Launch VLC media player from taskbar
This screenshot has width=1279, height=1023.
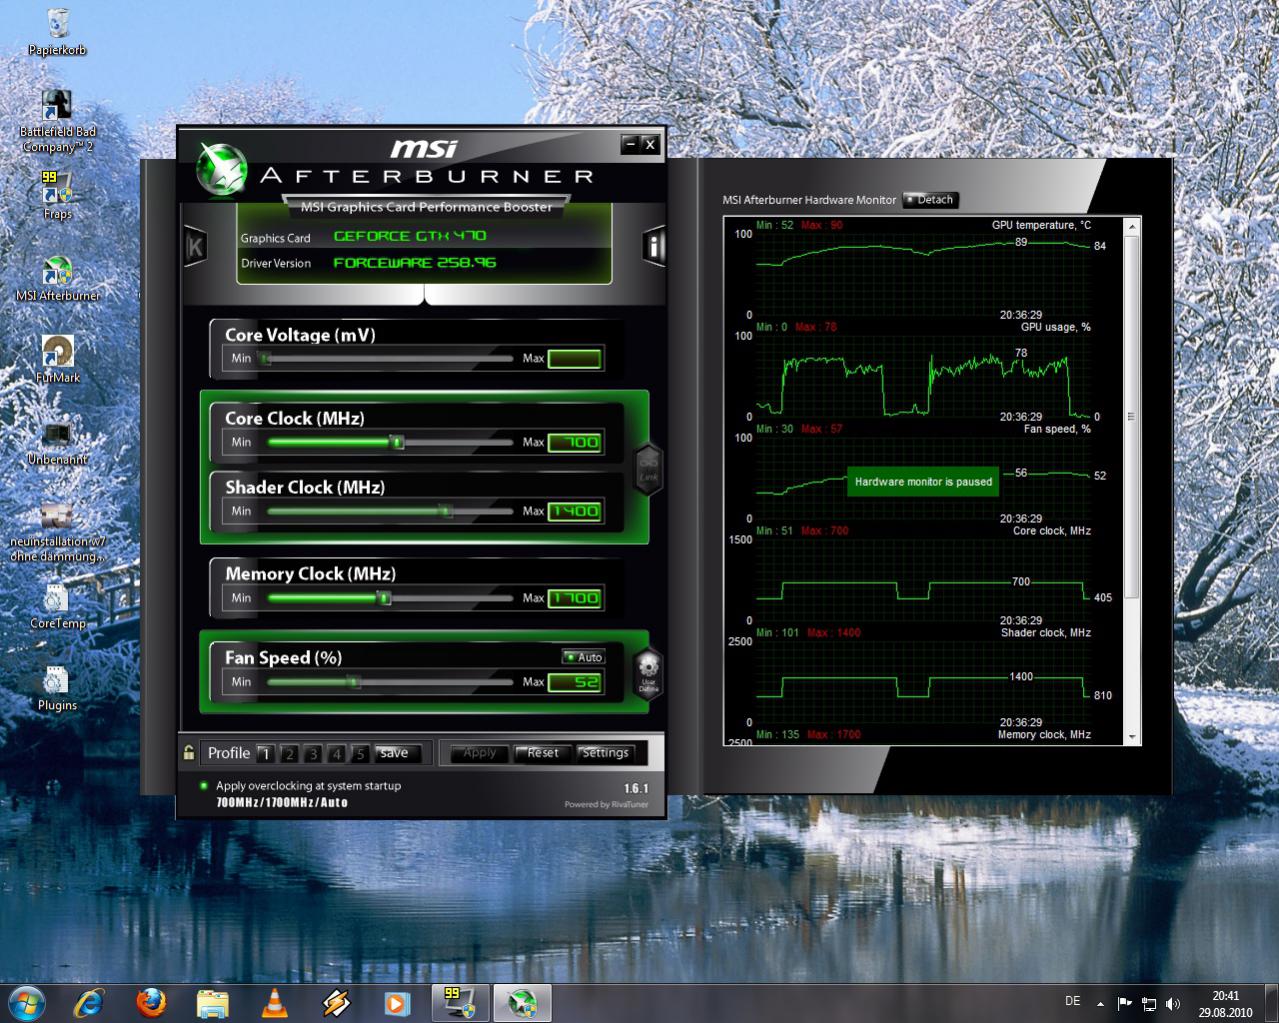coord(274,1002)
